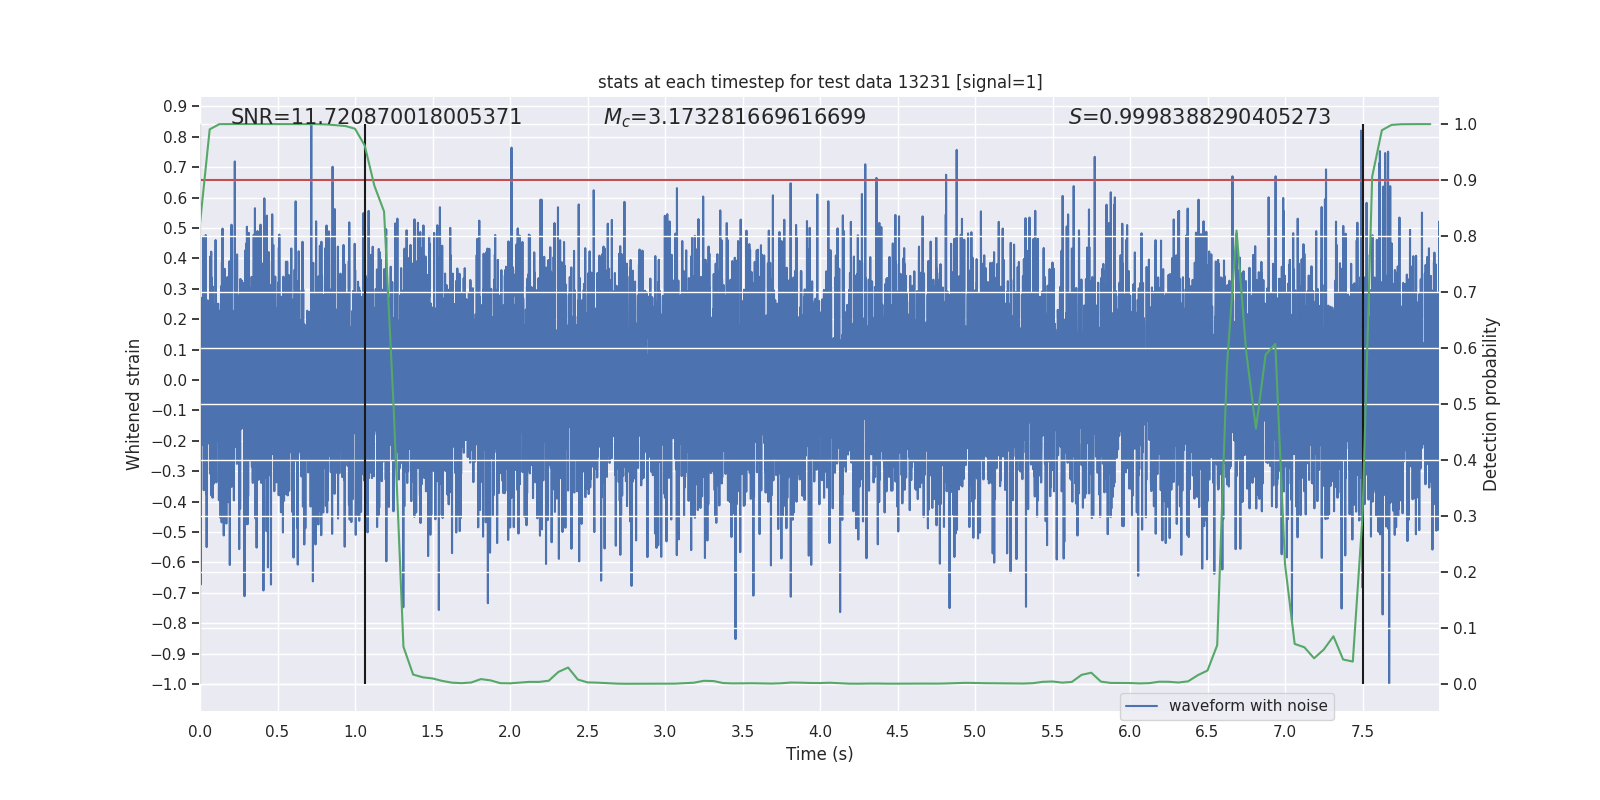Click the 4.0 tick on the time axis

[x=820, y=731]
